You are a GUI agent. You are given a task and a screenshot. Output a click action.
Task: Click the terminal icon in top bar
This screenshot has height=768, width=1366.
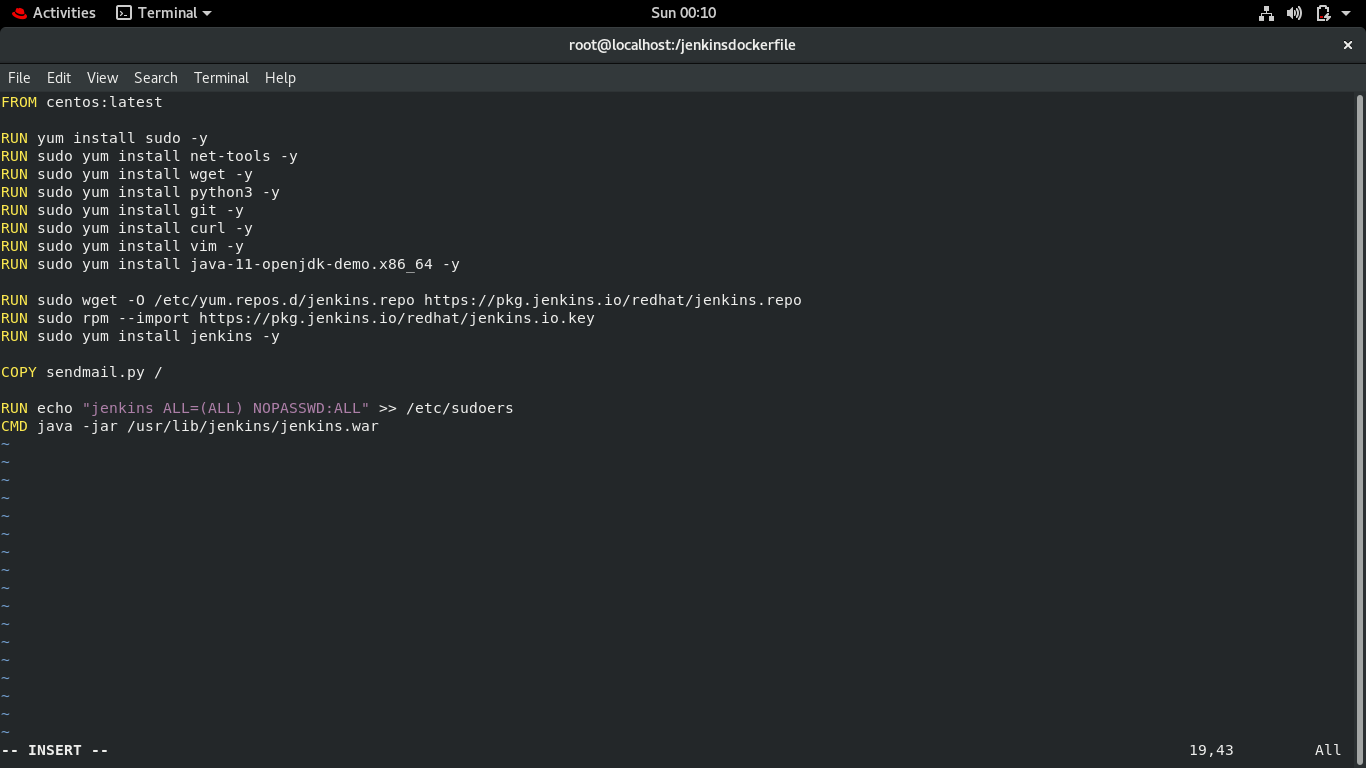tap(124, 13)
